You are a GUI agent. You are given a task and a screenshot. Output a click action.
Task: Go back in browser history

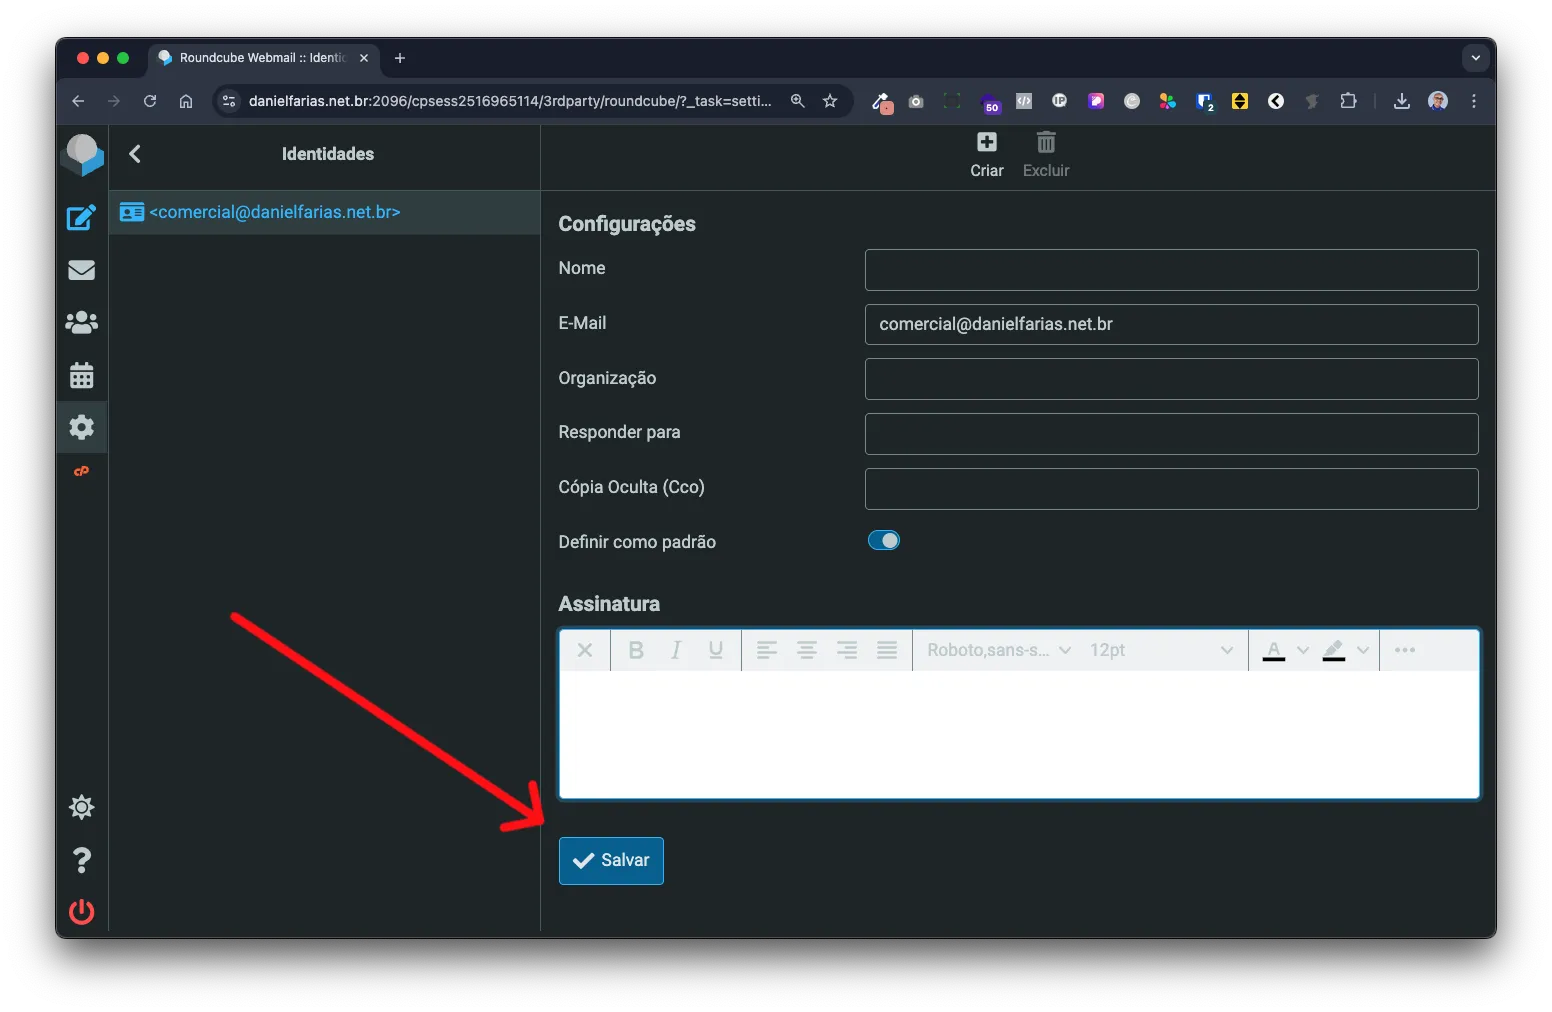click(78, 101)
